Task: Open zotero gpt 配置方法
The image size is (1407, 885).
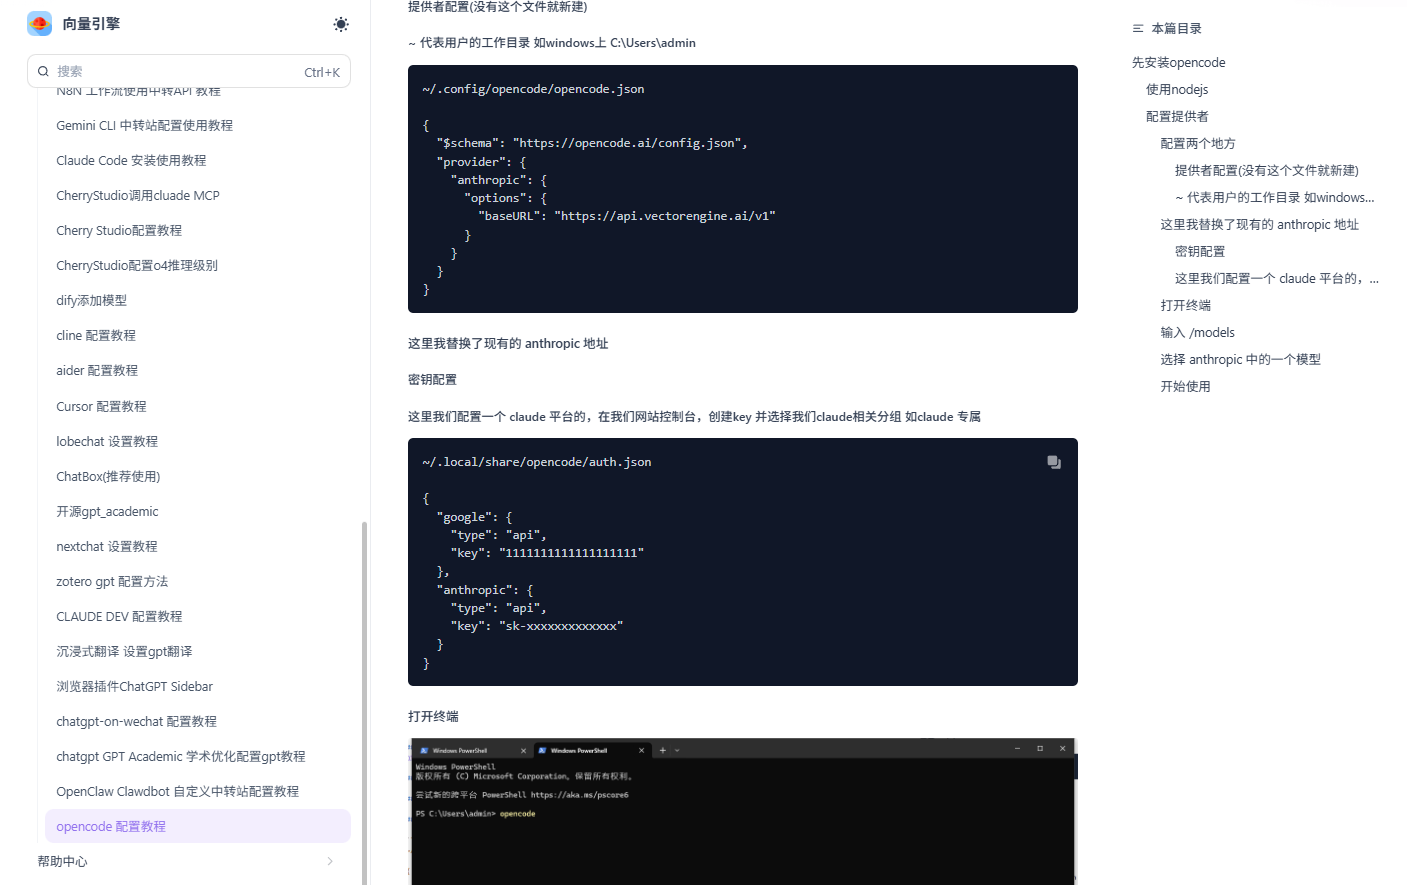Action: point(112,581)
